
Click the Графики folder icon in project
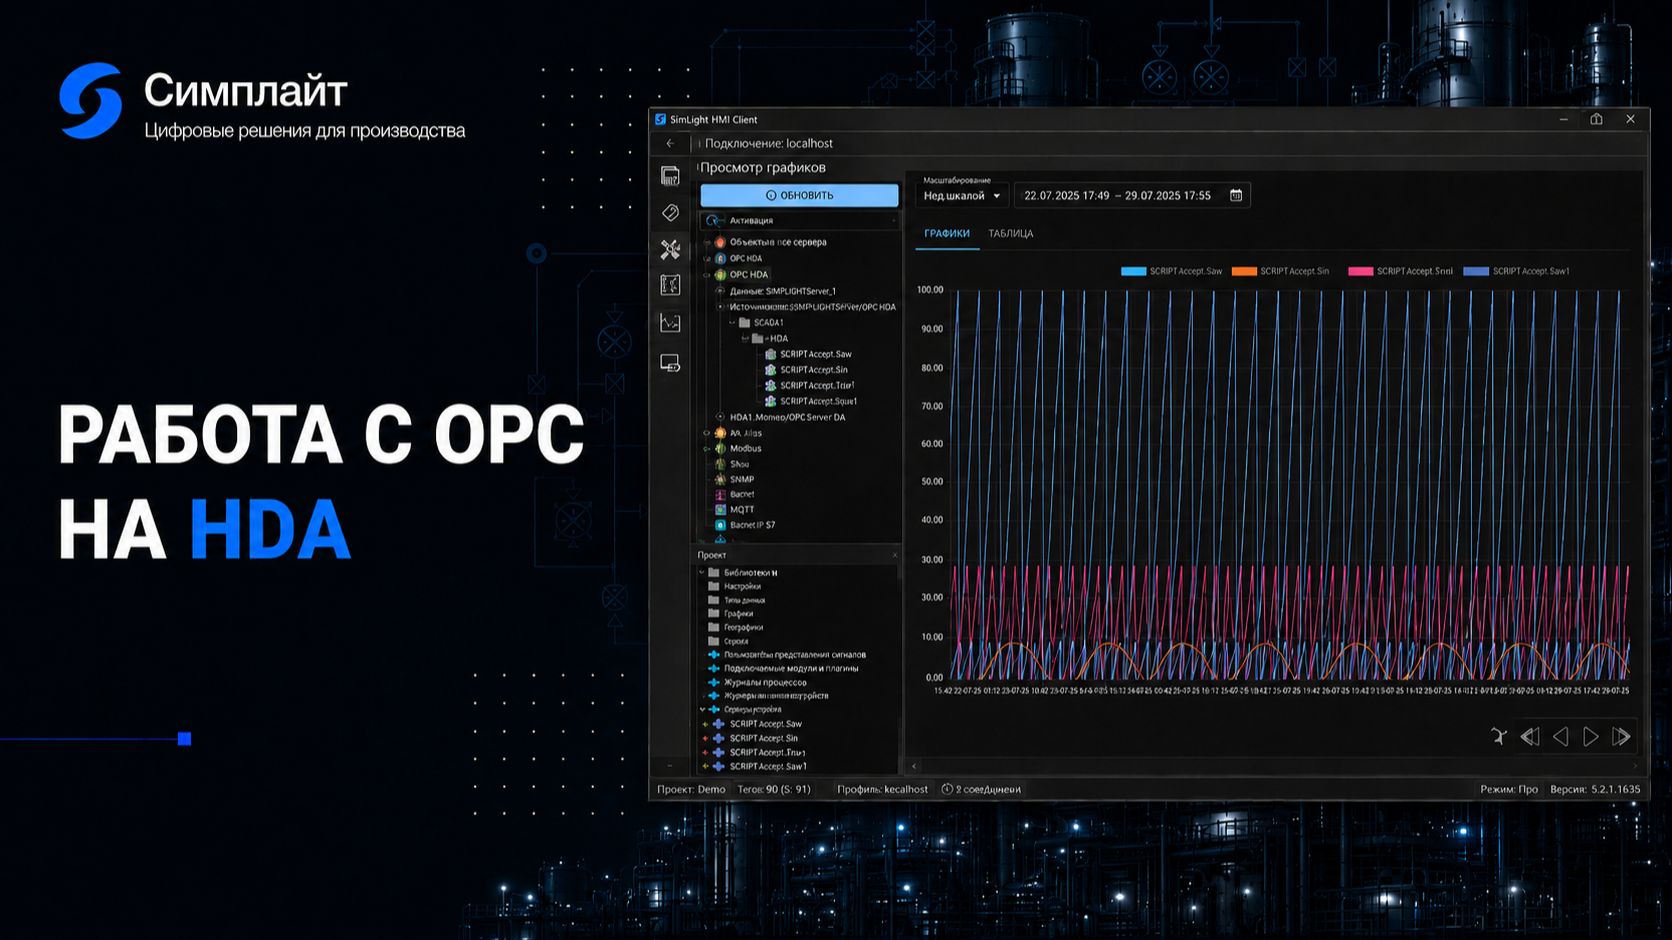click(714, 613)
